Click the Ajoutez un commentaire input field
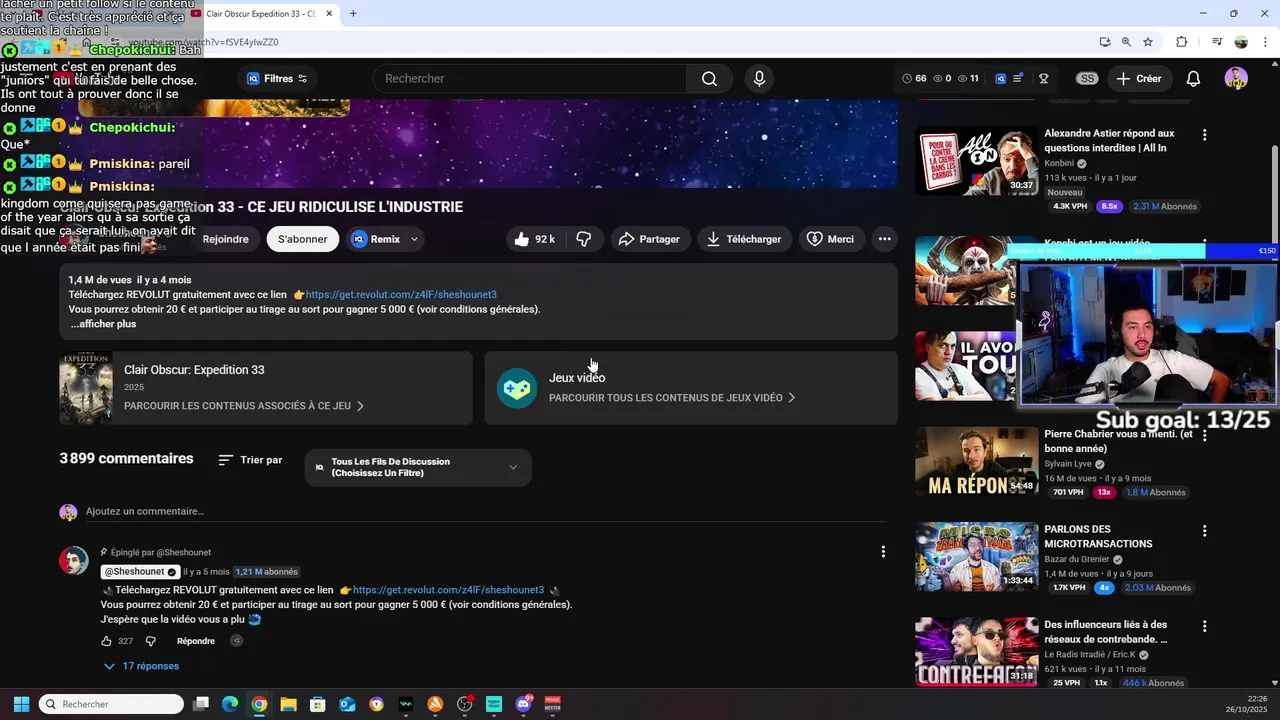Screen dimensions: 1280x720 pos(485,511)
